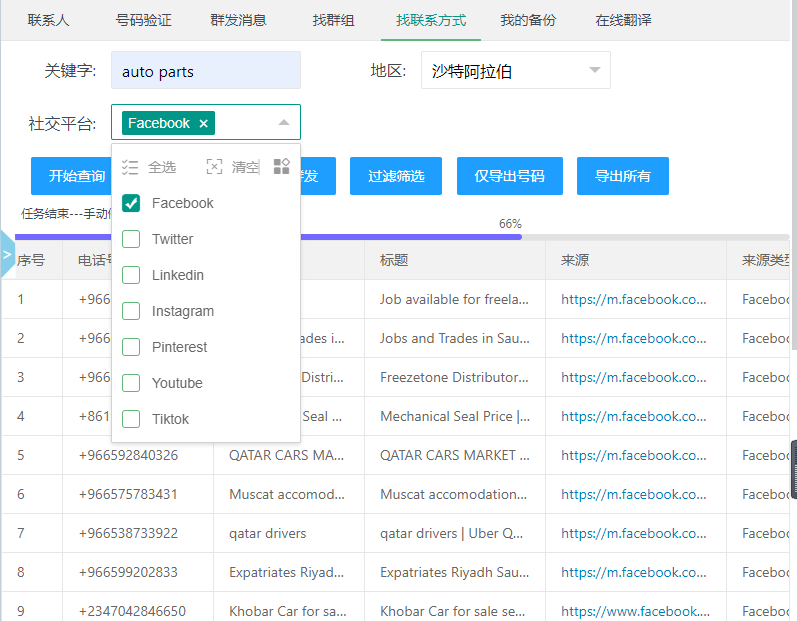
Task: Open the 我的备份 tab
Action: (x=528, y=20)
